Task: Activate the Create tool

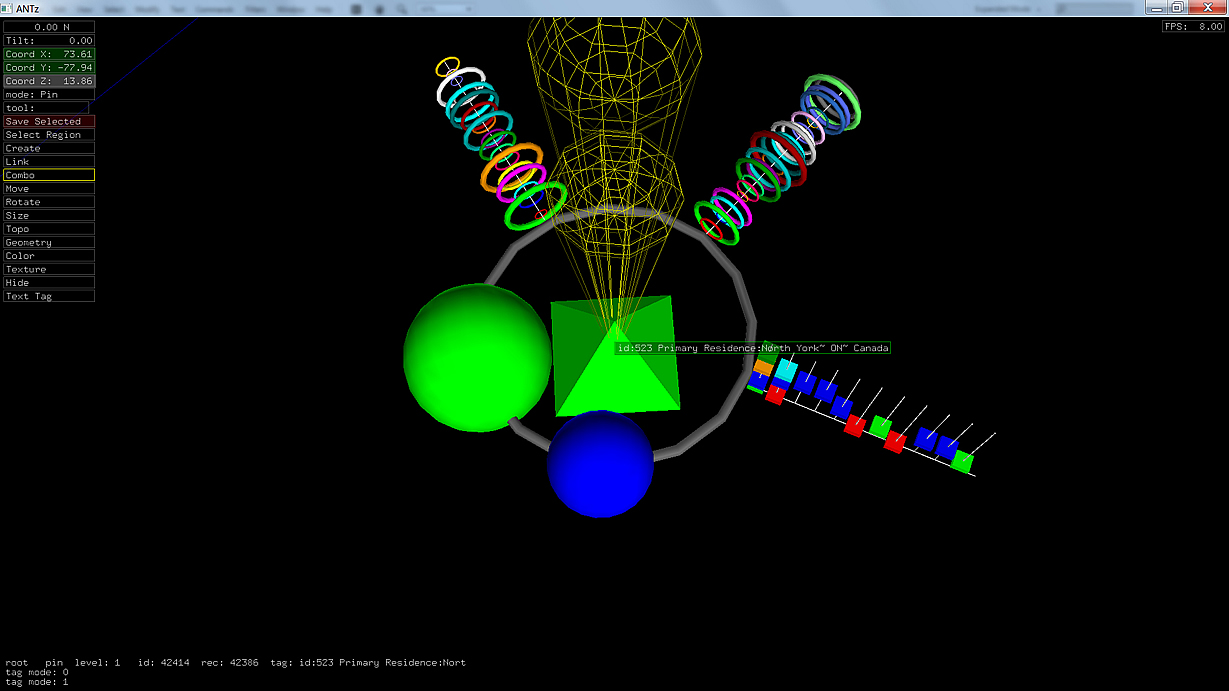Action: pyautogui.click(x=49, y=148)
